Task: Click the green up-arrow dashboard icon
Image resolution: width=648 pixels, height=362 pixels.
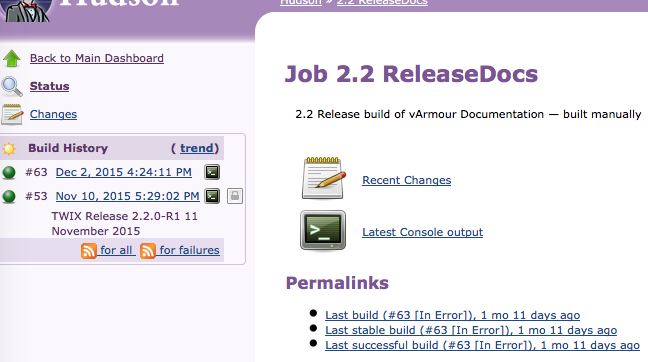Action: coord(12,58)
